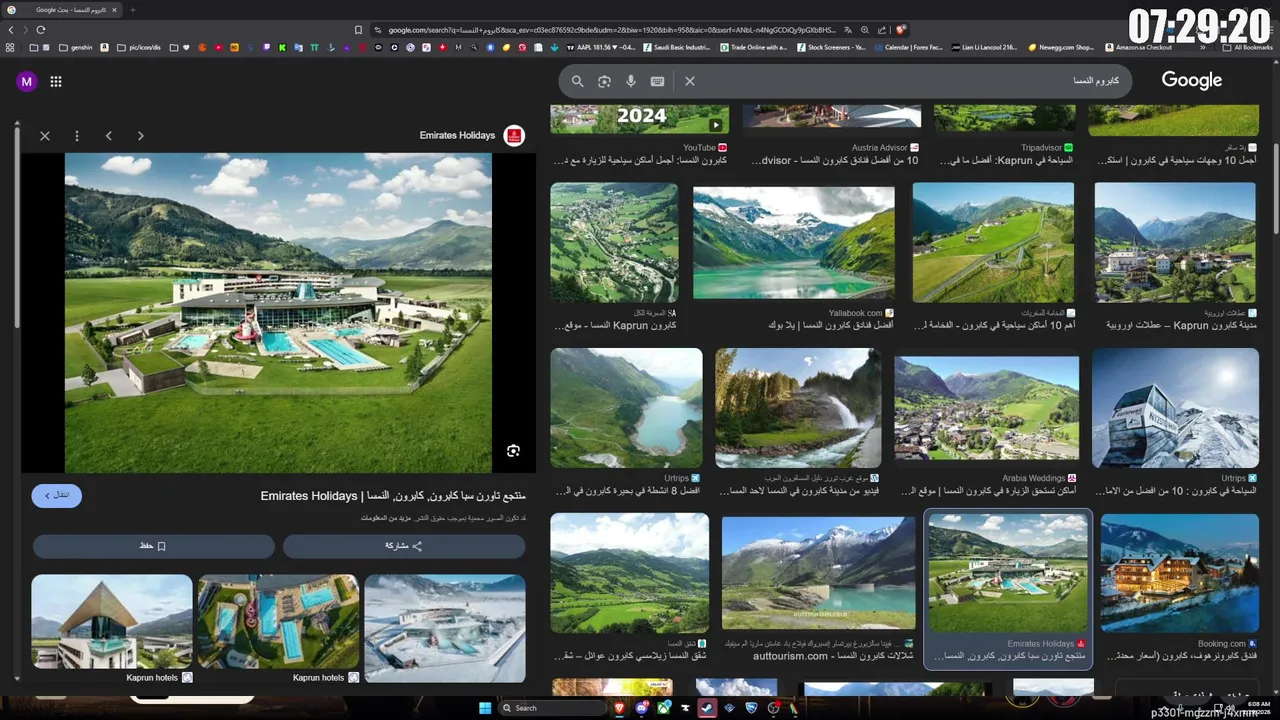Click the Tripadvisor source label
The width and height of the screenshot is (1280, 720).
point(1041,148)
